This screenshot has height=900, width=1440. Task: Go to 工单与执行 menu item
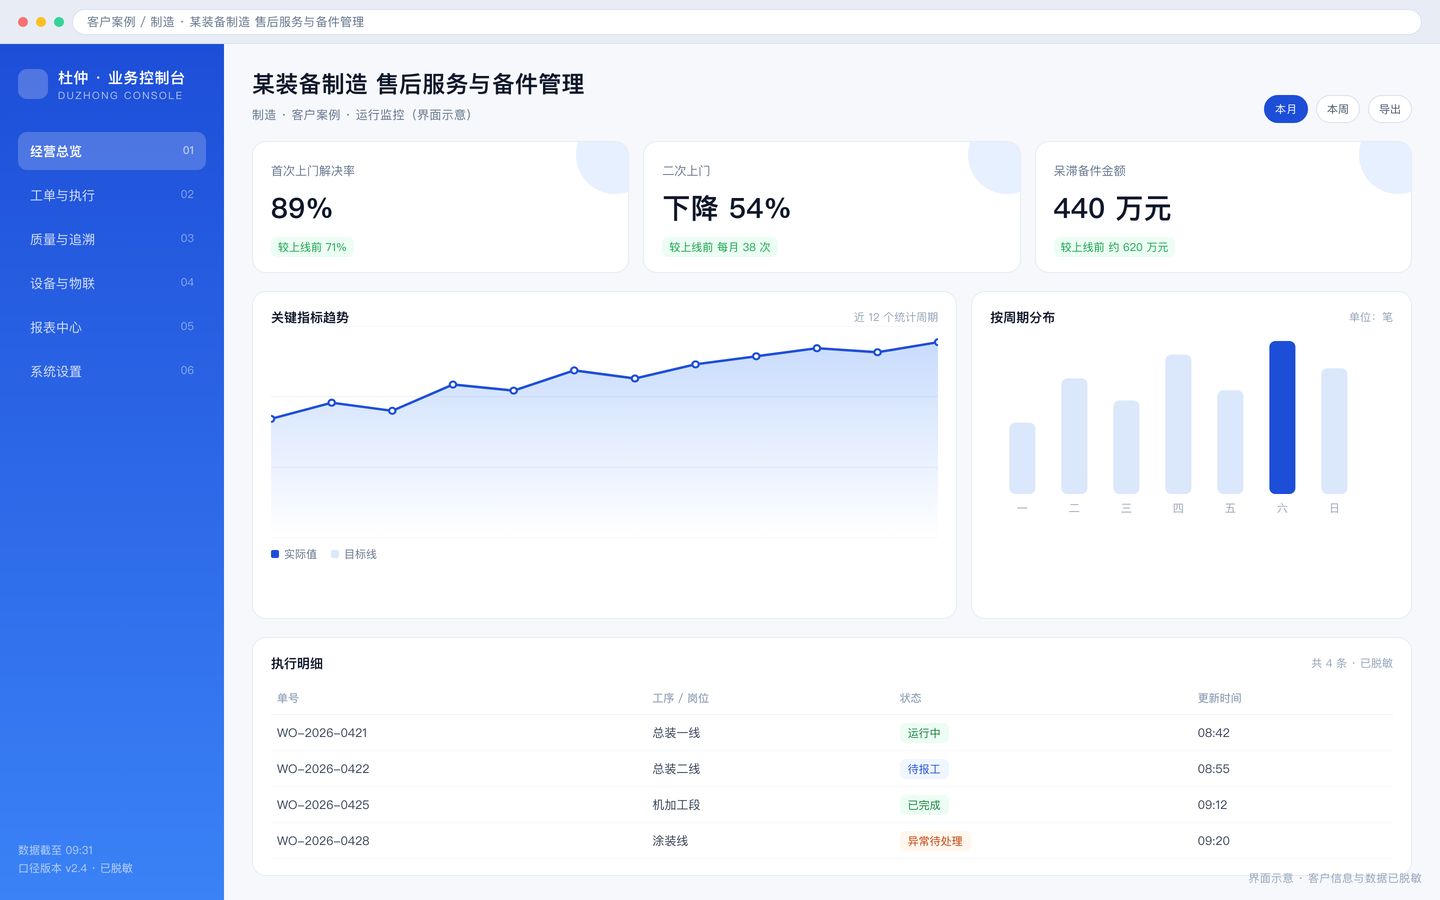tap(112, 195)
